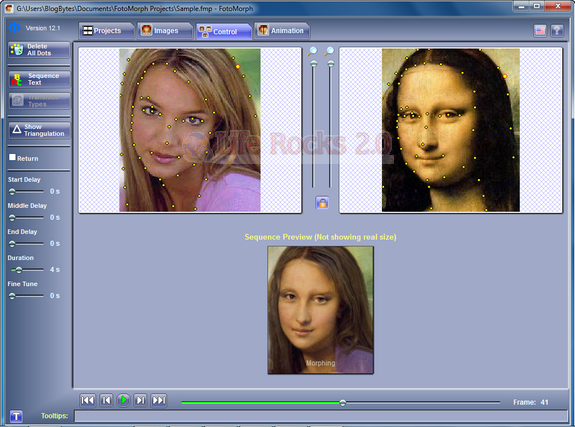The width and height of the screenshot is (575, 427).
Task: Open the help question mark icon
Action: pos(557,31)
